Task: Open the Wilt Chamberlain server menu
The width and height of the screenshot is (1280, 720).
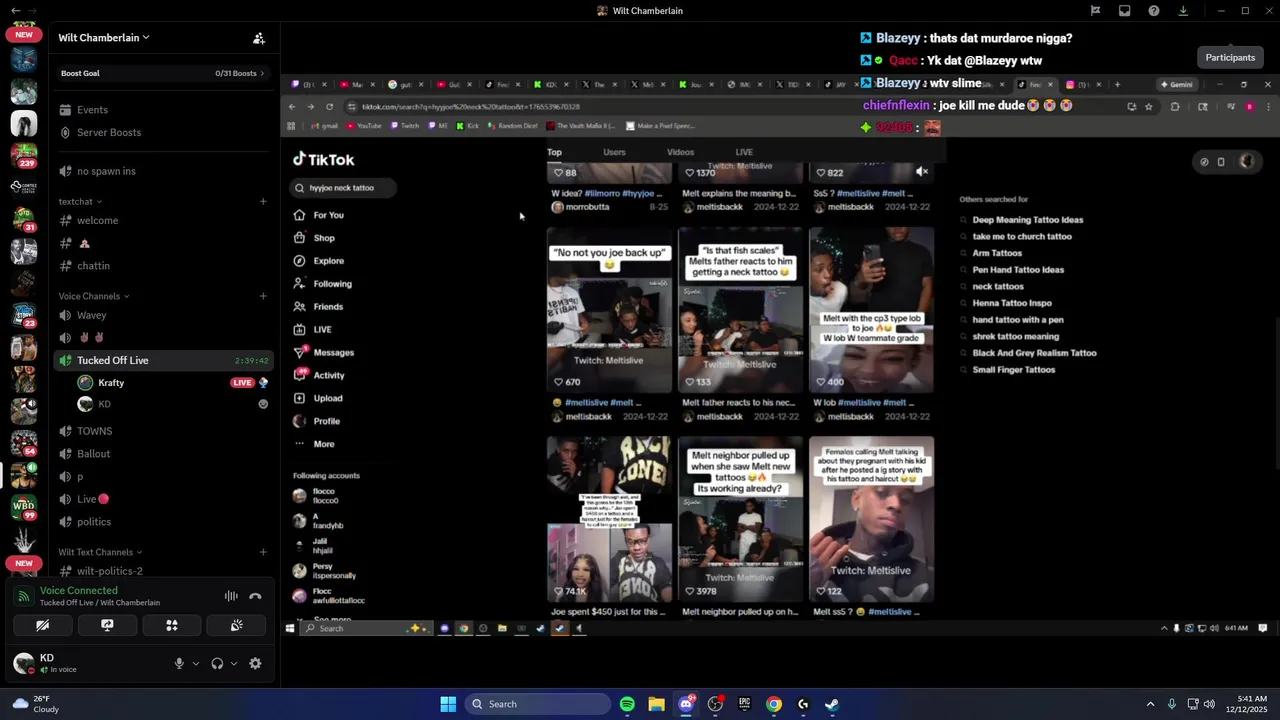Action: pyautogui.click(x=104, y=38)
